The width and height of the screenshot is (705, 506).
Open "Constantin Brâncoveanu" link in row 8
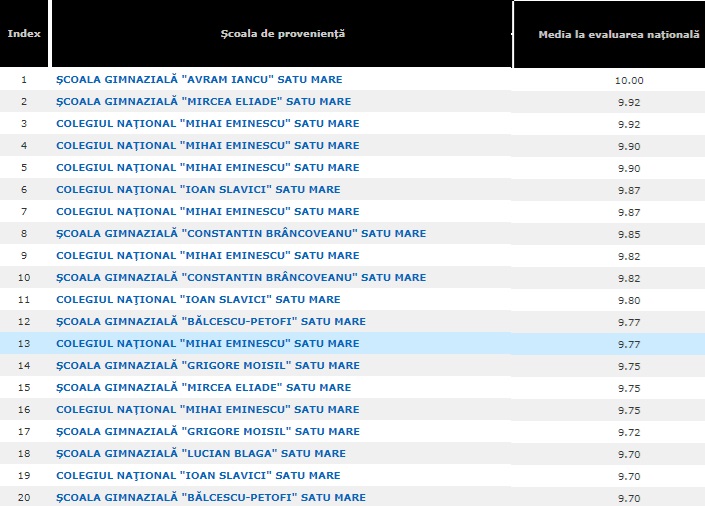click(x=241, y=234)
